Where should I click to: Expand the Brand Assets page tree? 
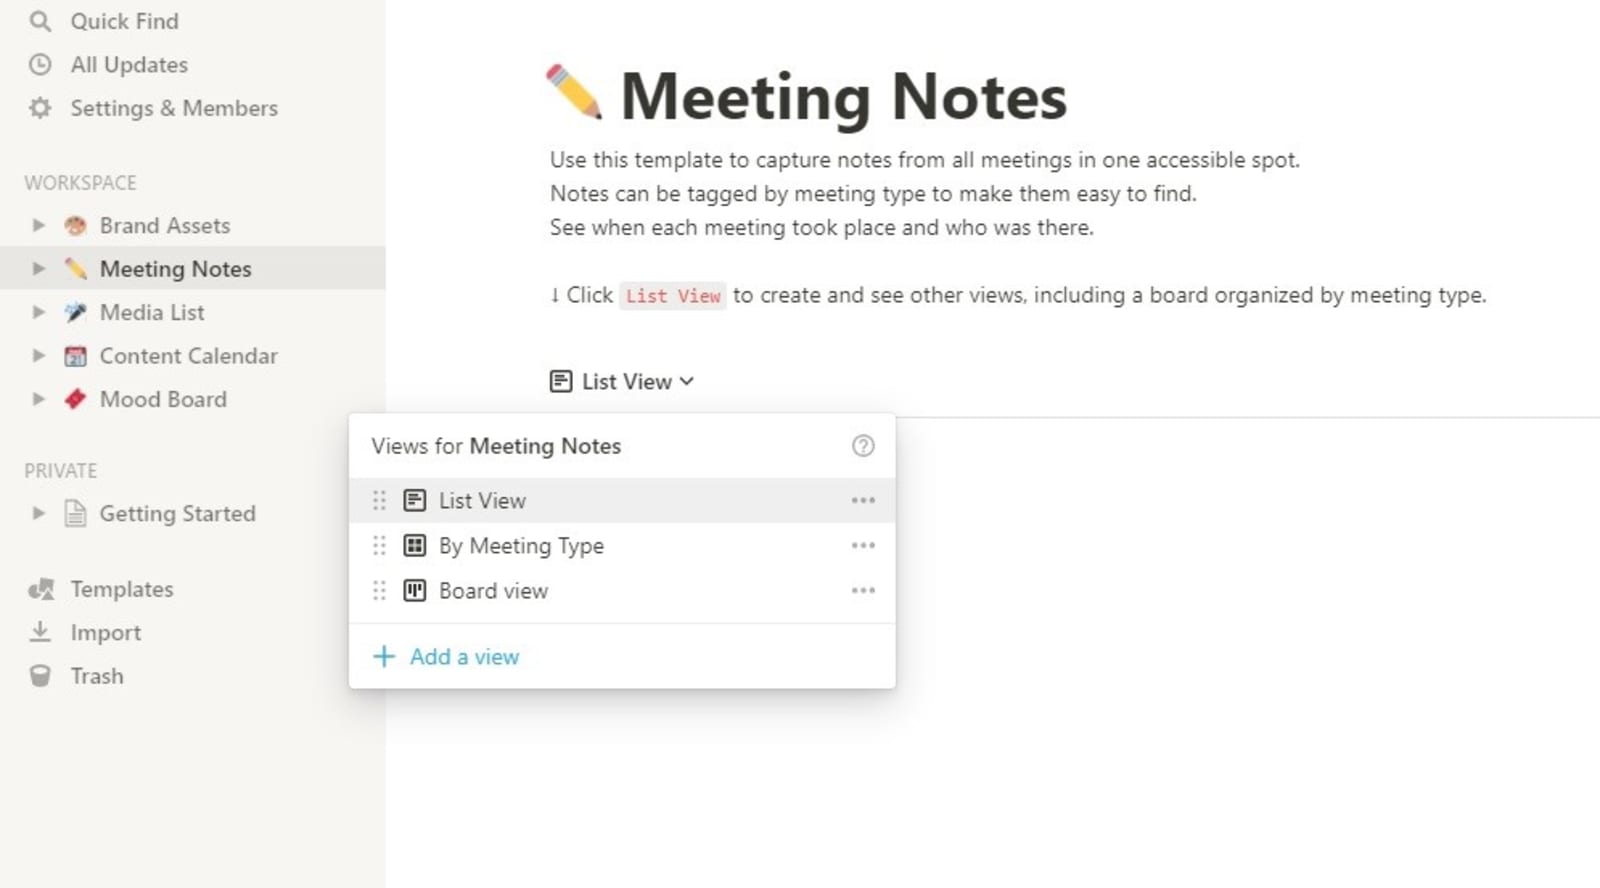(x=38, y=225)
